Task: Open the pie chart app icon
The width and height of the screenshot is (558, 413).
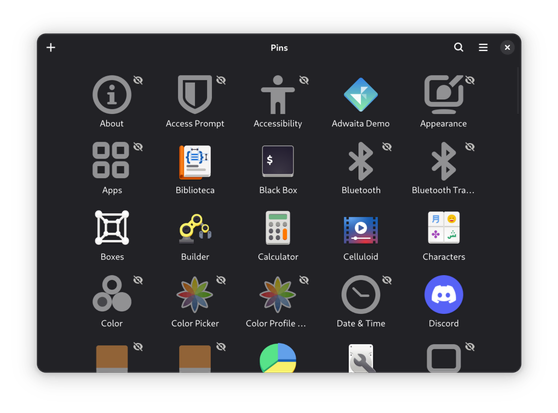Action: point(278,358)
